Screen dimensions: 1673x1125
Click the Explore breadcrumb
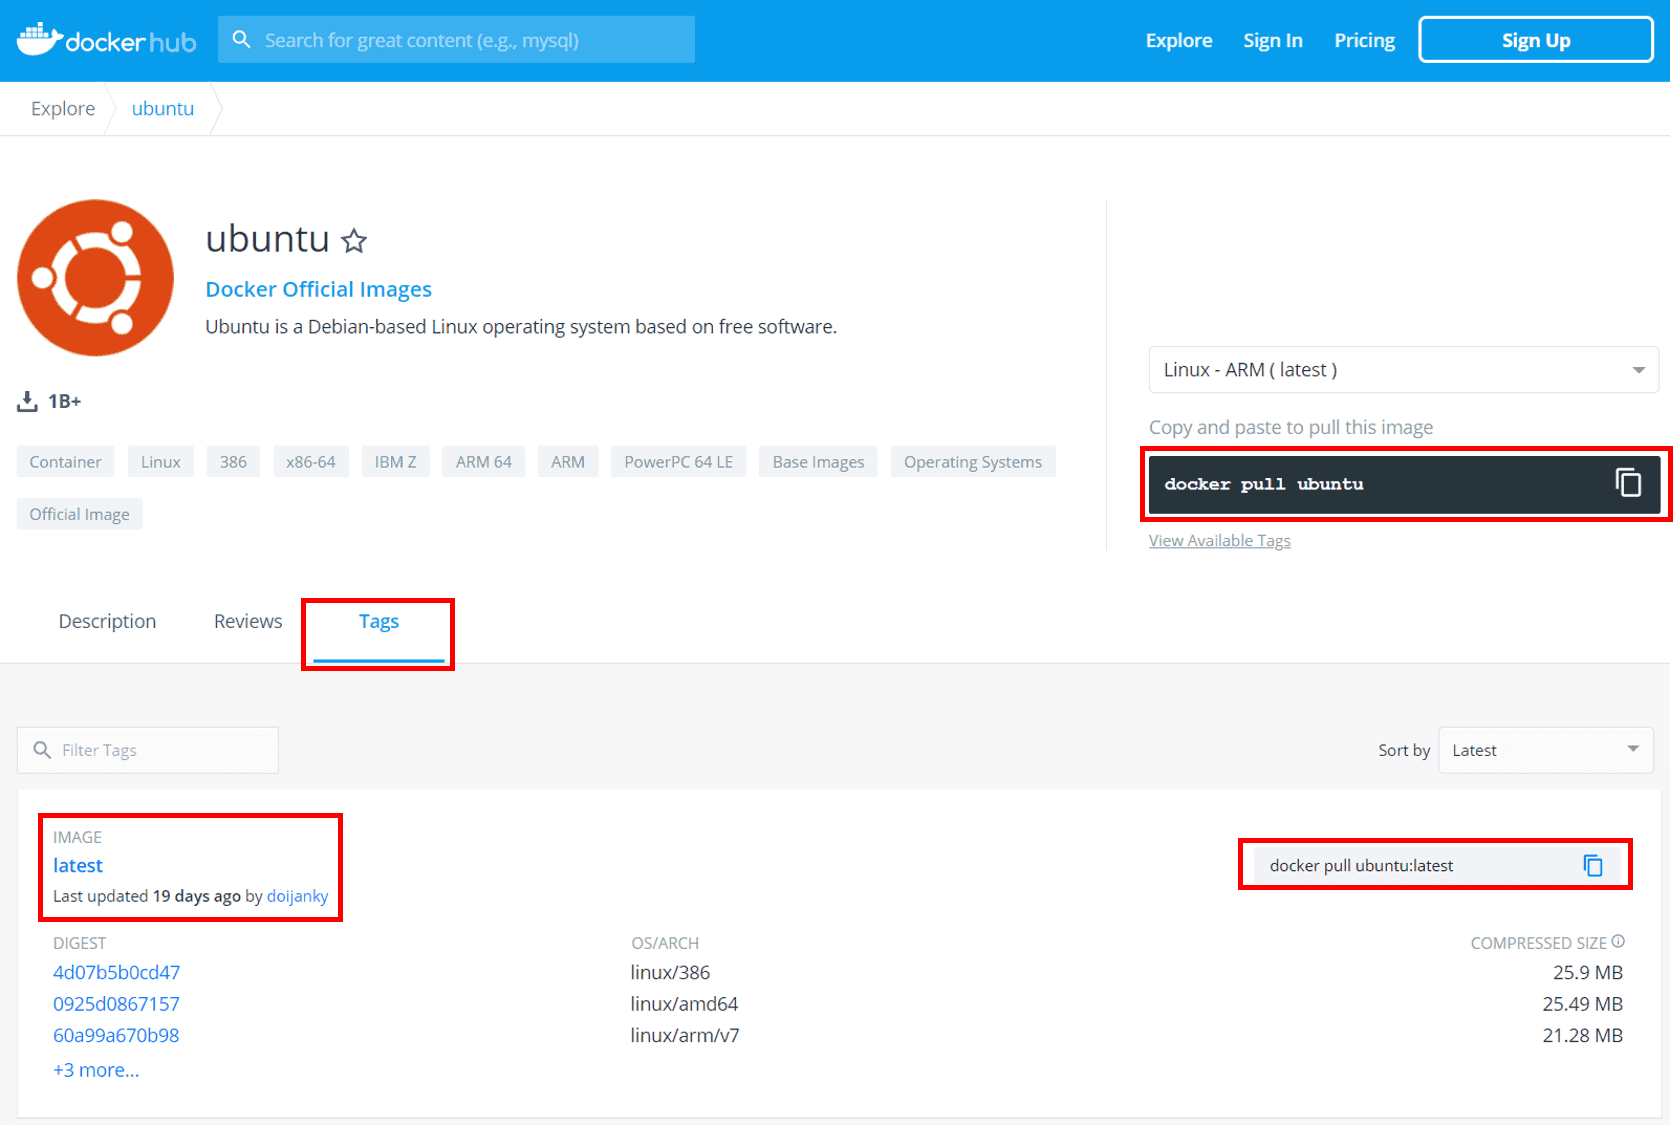(63, 108)
